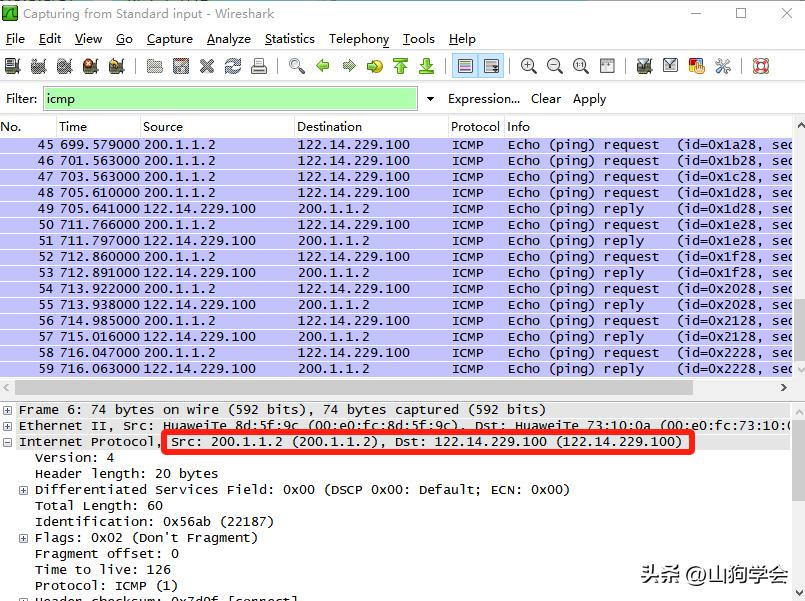Open the filter history dropdown arrow
This screenshot has width=805, height=601.
tap(430, 99)
